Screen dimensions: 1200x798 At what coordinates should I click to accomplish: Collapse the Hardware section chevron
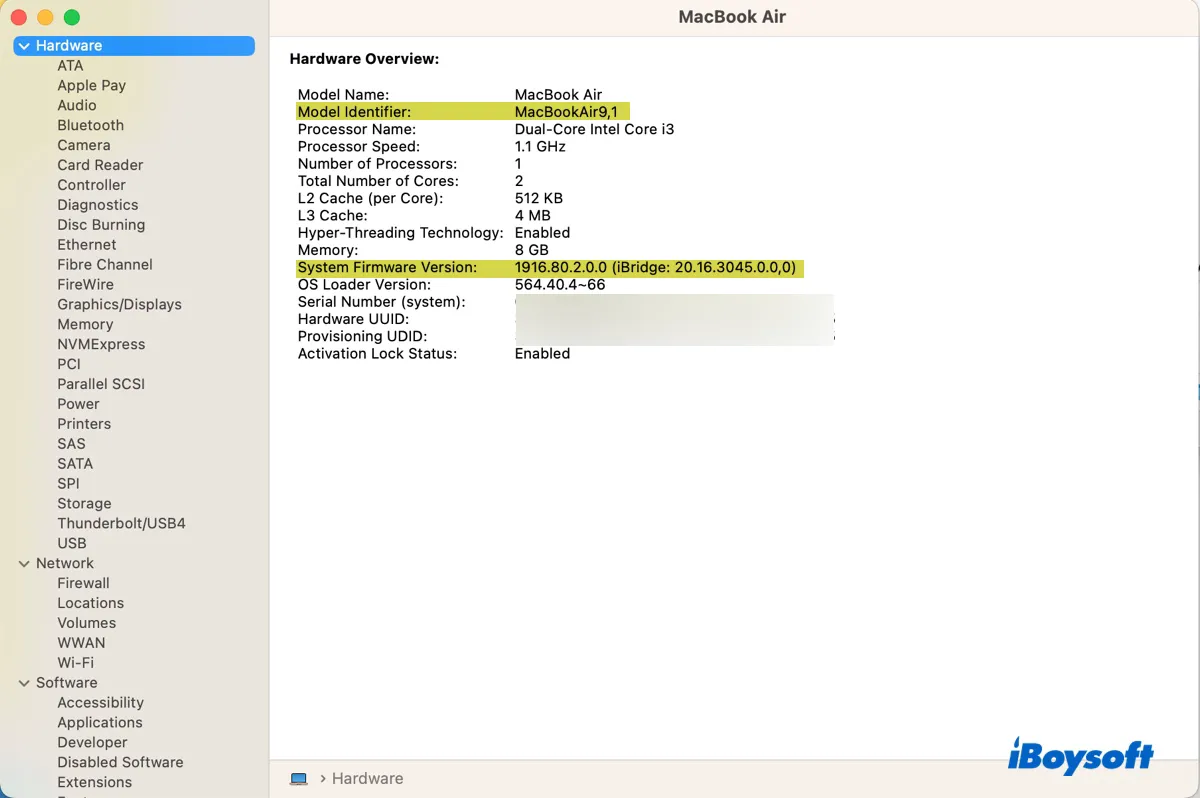[24, 46]
